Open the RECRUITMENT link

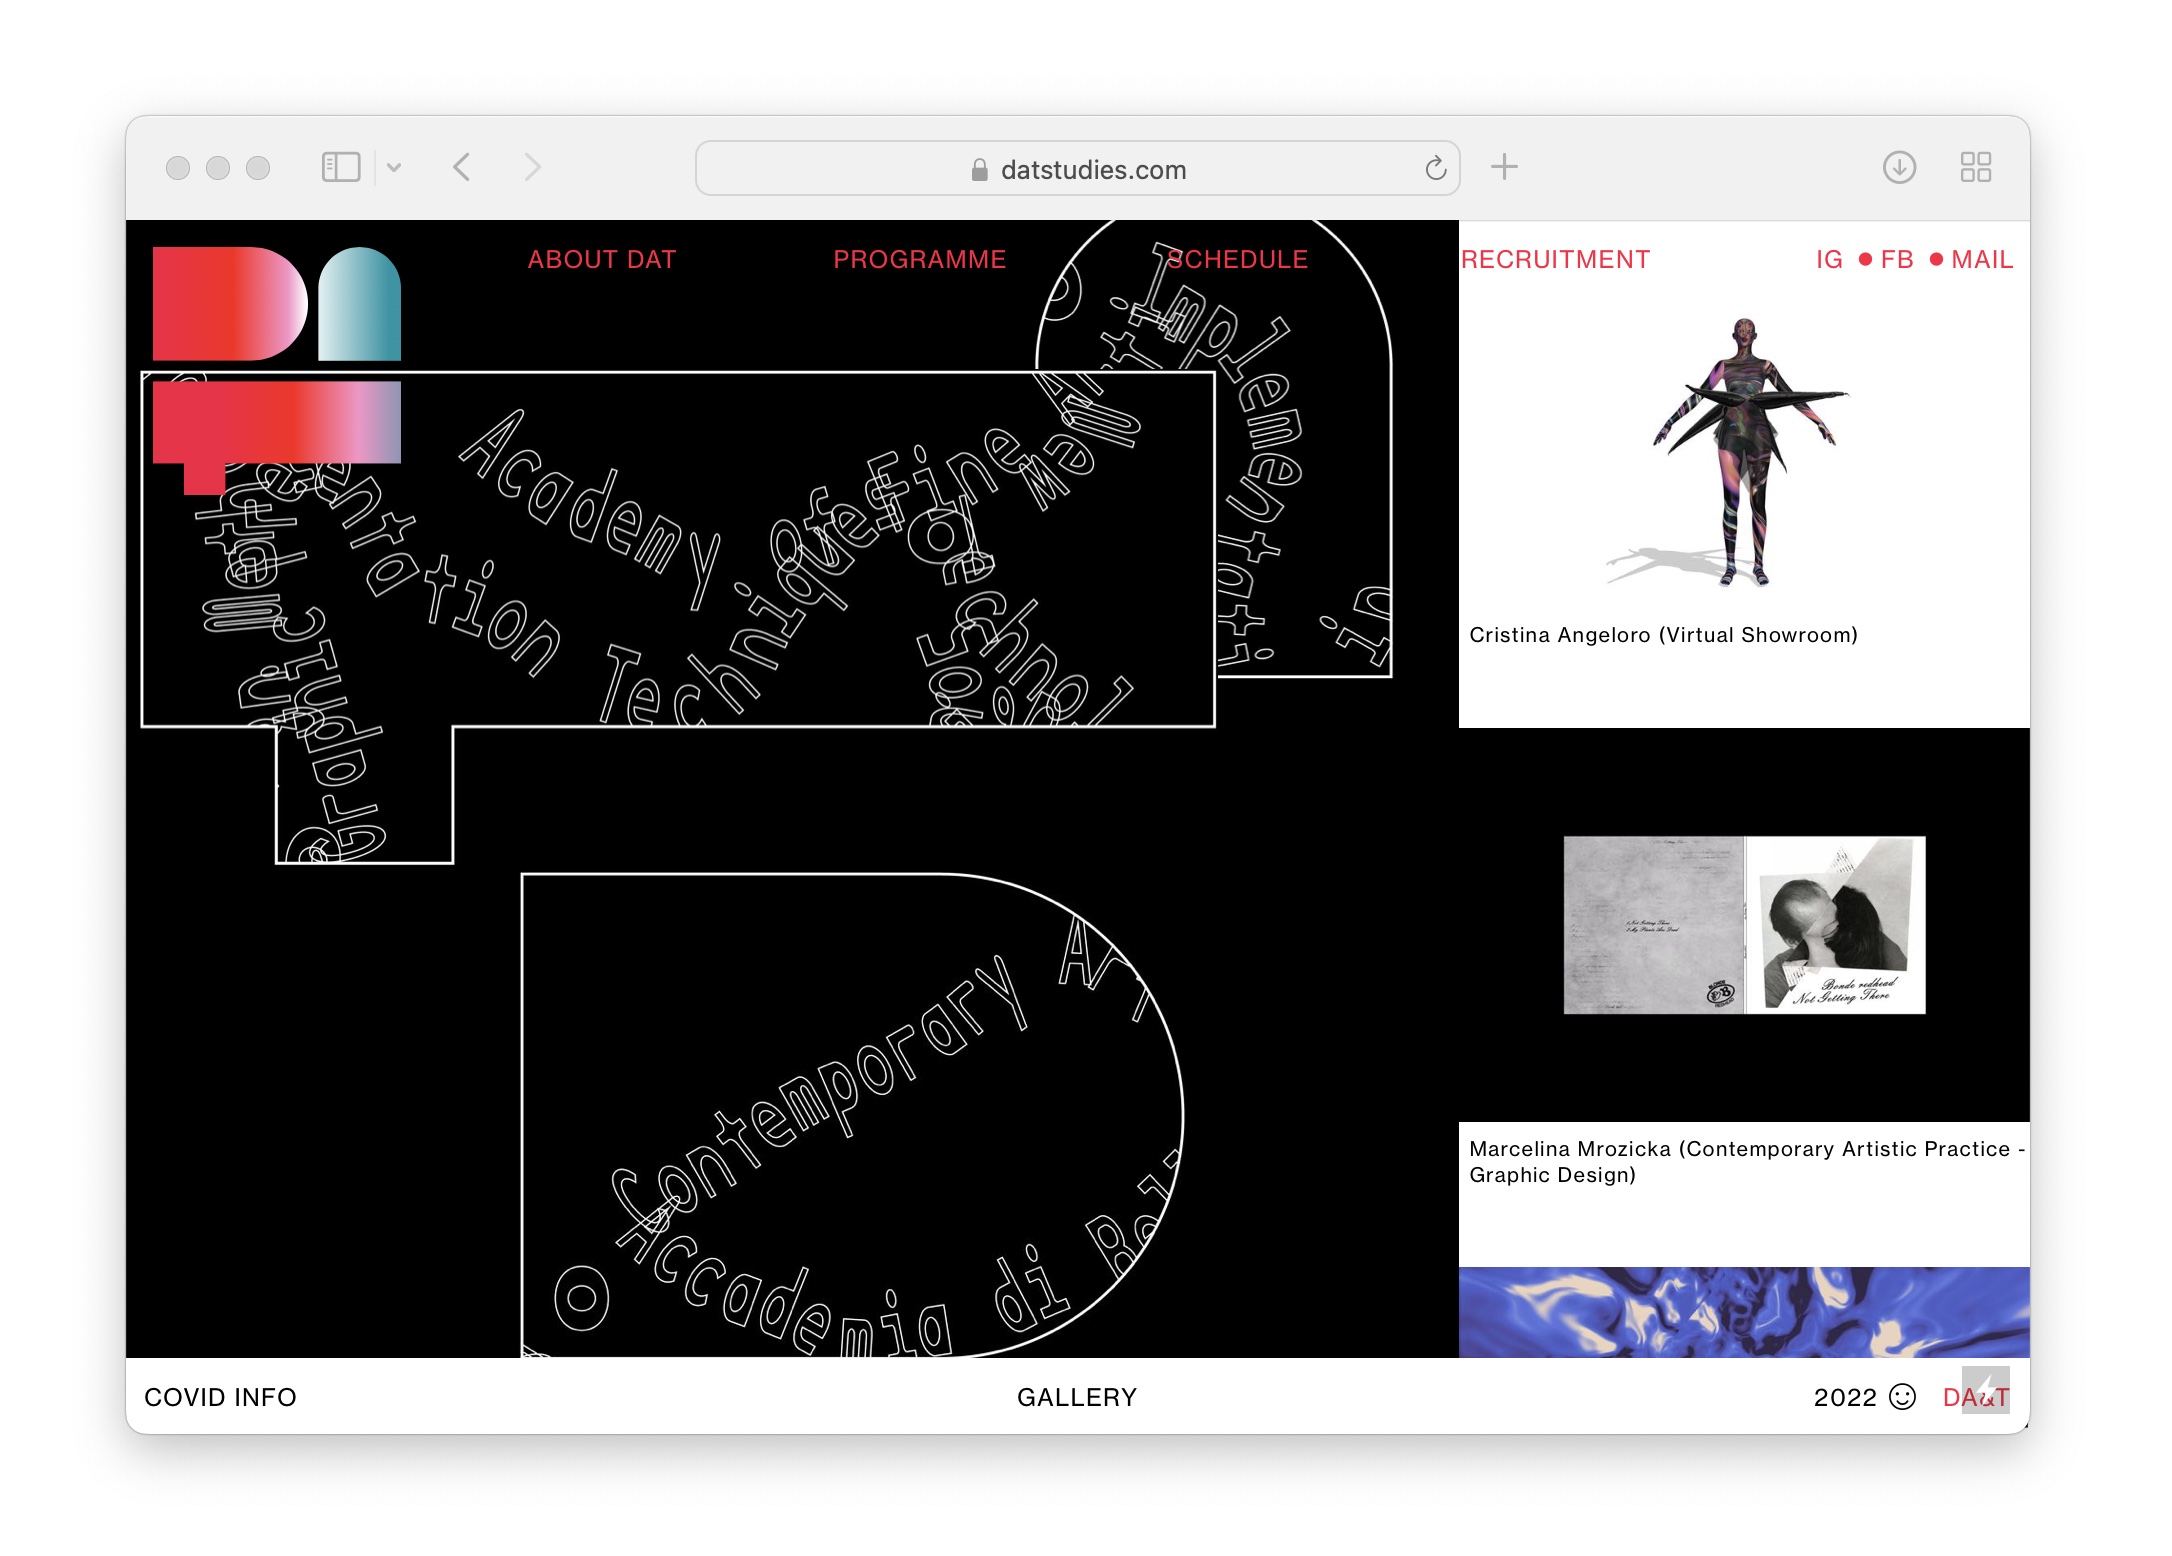[1555, 259]
